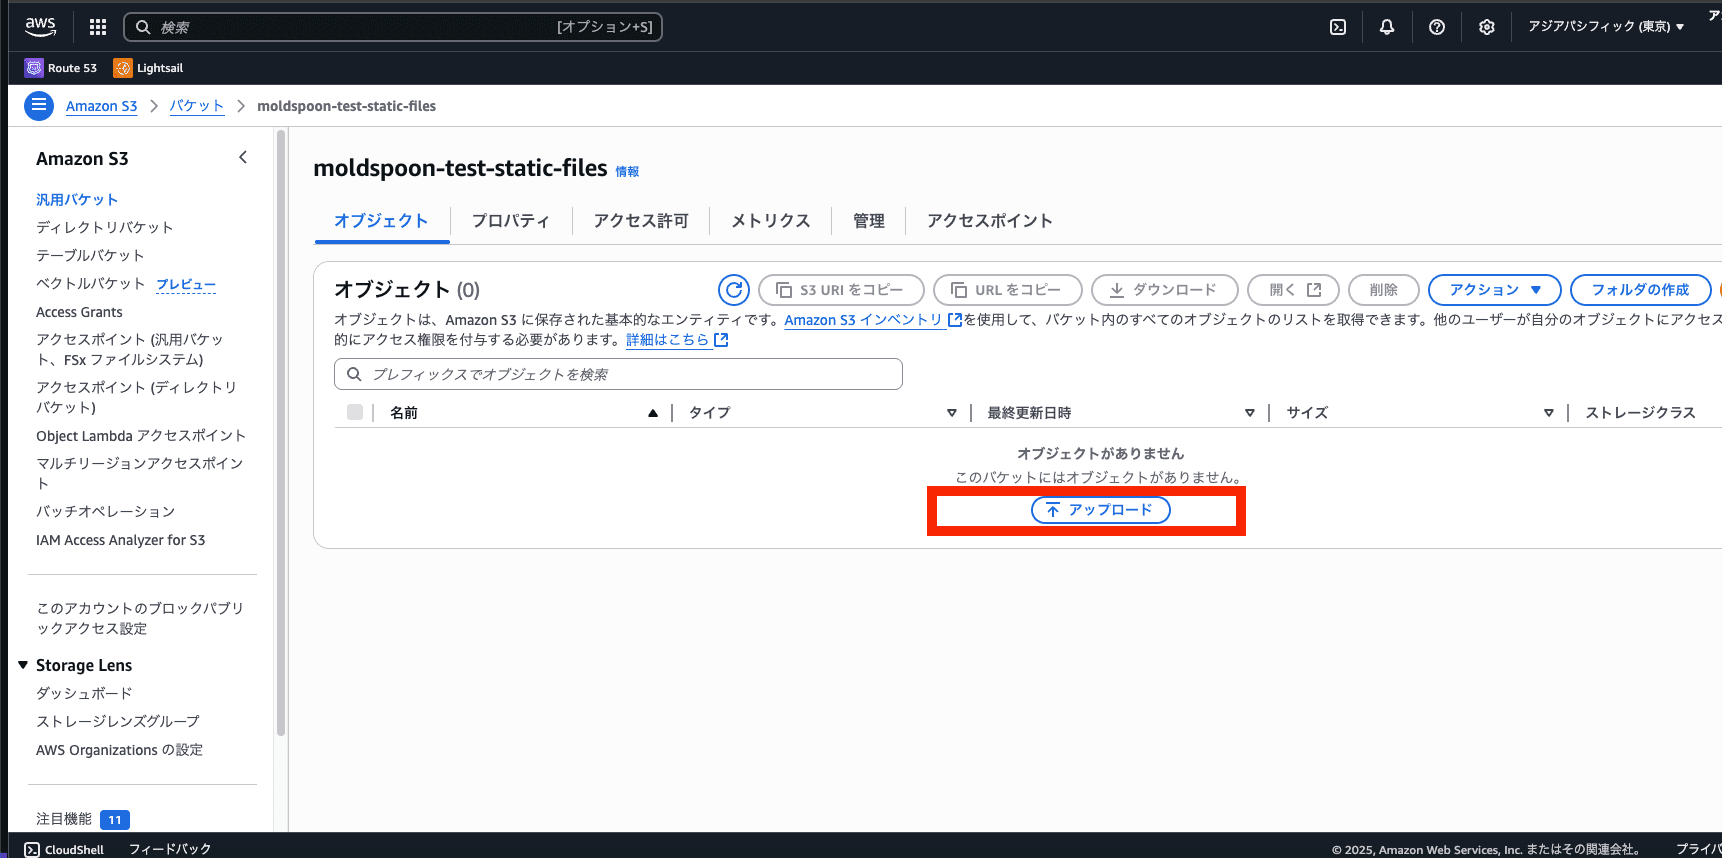Open the 詳細はこちら learn more link

(x=677, y=340)
